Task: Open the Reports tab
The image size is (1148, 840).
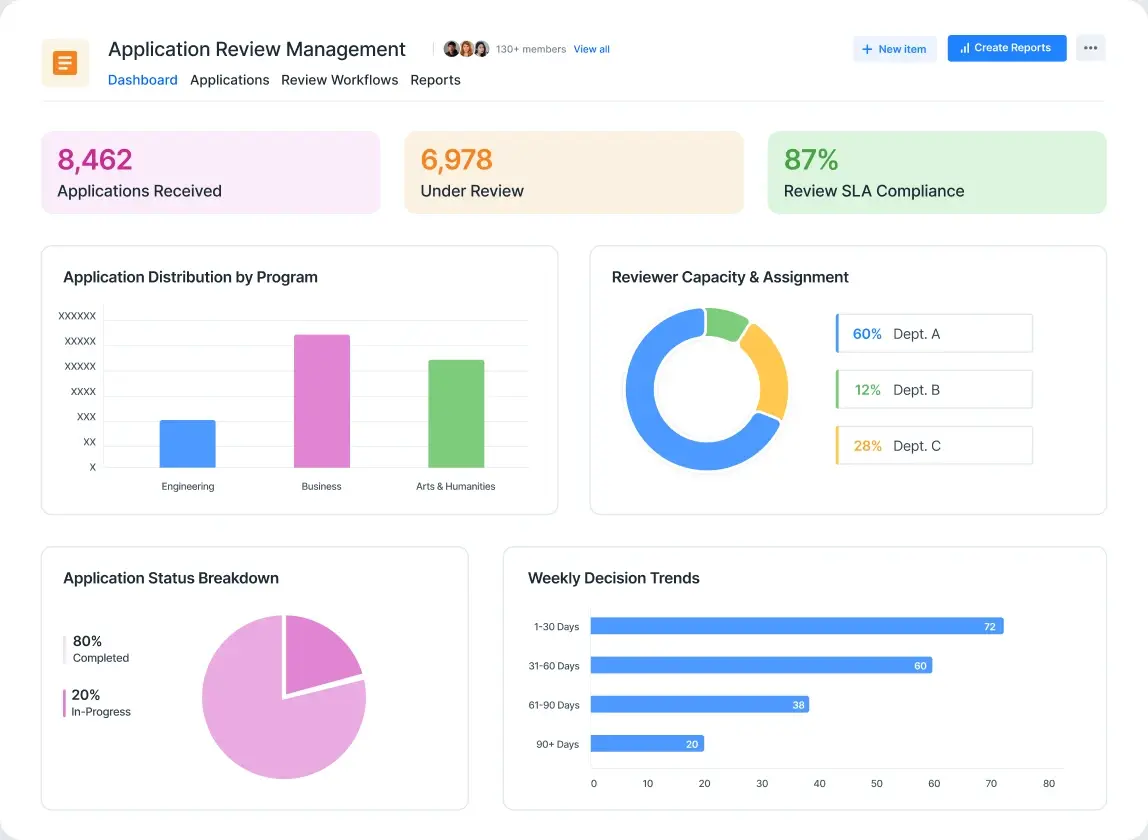Action: (x=435, y=80)
